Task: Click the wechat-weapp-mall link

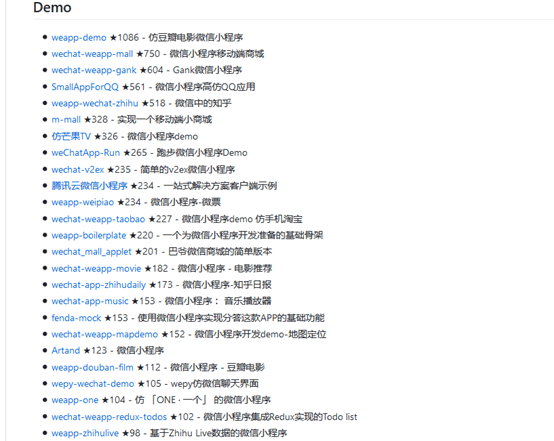Action: point(92,54)
